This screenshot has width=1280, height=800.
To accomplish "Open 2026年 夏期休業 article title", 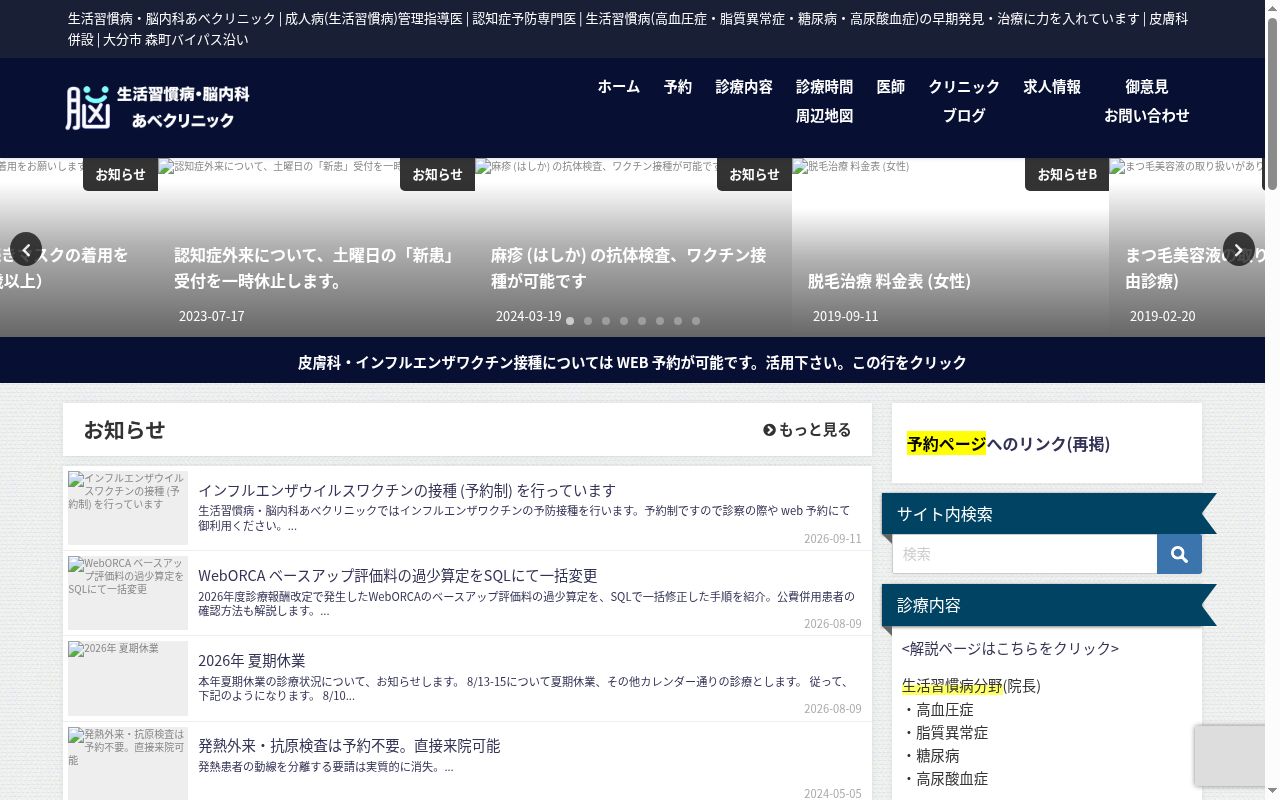I will [252, 661].
